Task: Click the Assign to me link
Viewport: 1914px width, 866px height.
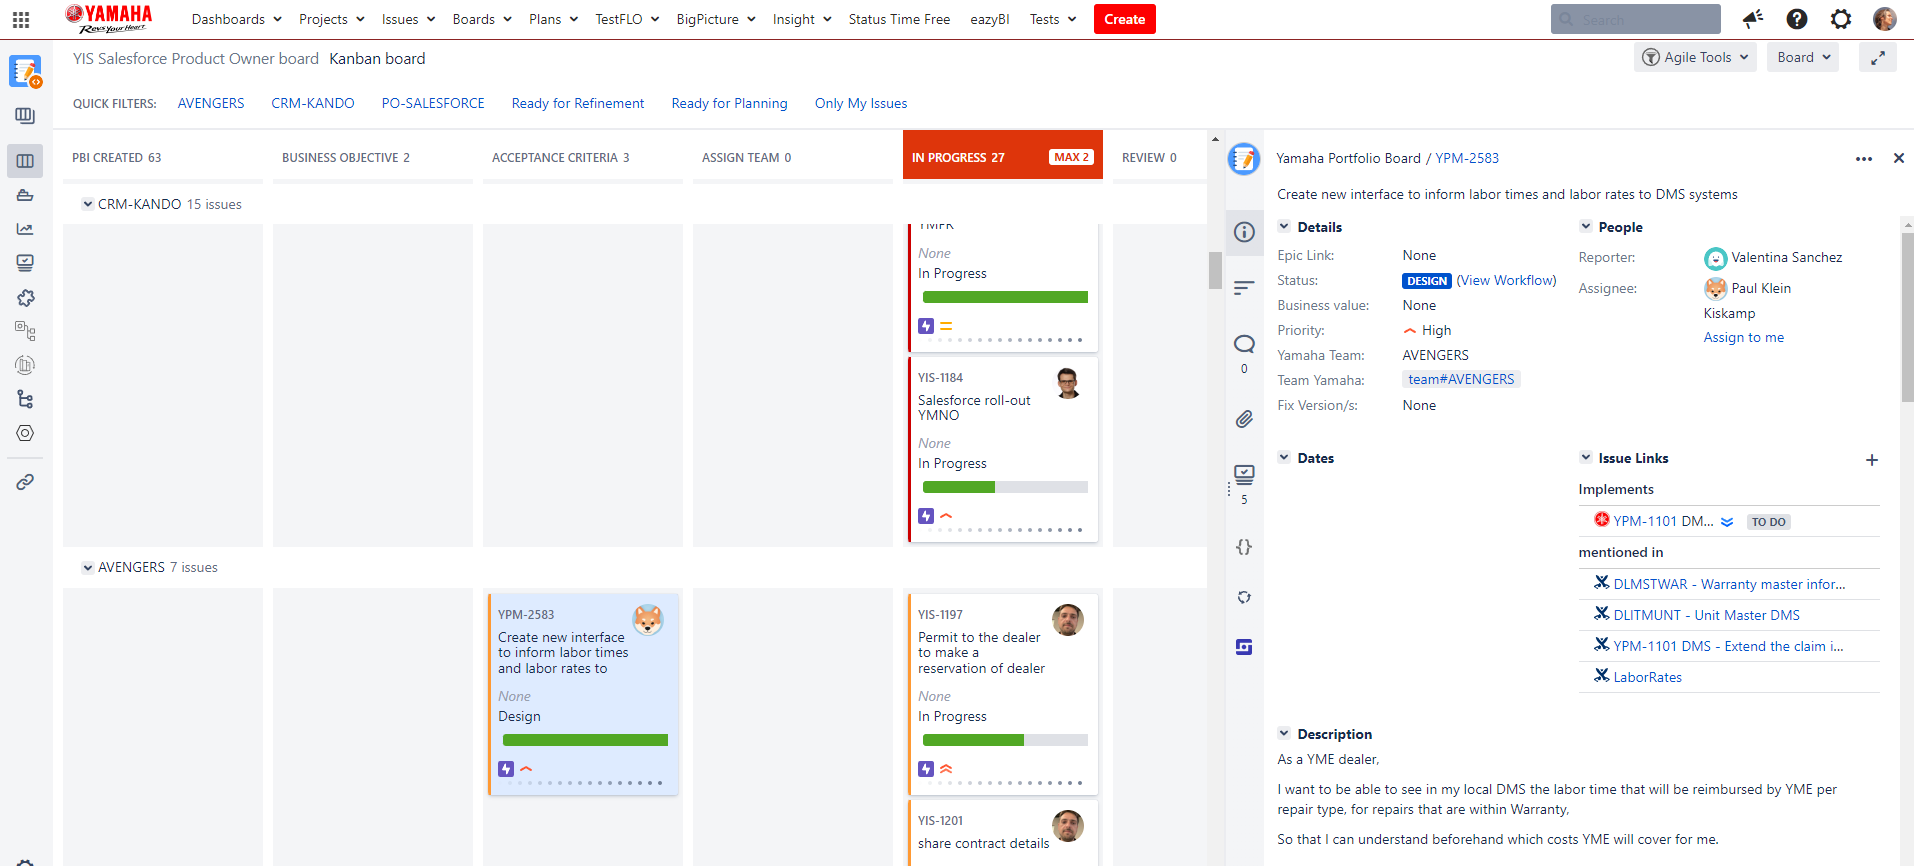Action: point(1744,338)
